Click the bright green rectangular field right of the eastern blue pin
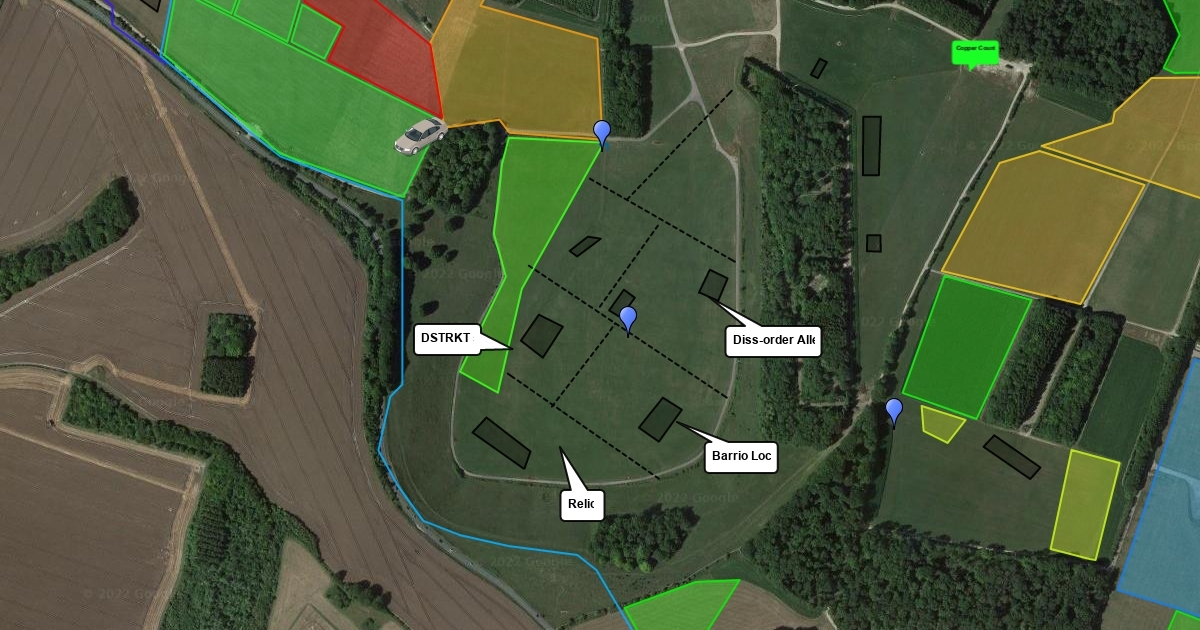 tap(966, 347)
